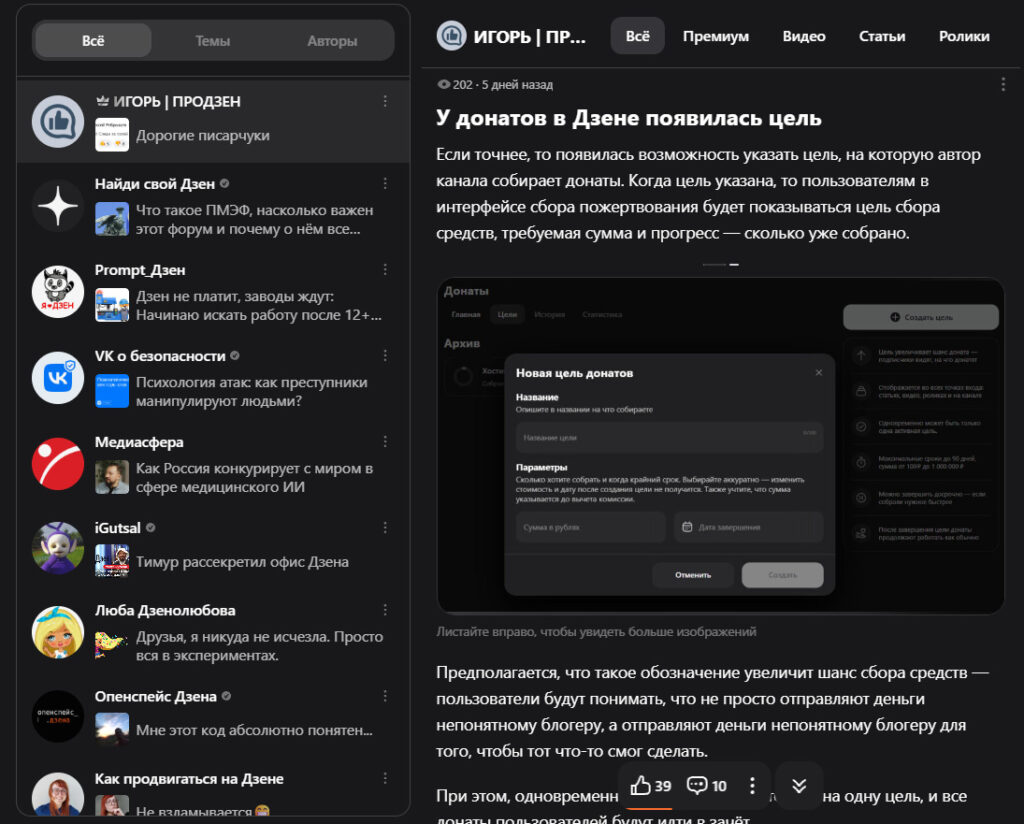1024x824 pixels.
Task: Open options menu for ИГОРЬ | ПРОДЗЕН row
Action: pyautogui.click(x=385, y=101)
